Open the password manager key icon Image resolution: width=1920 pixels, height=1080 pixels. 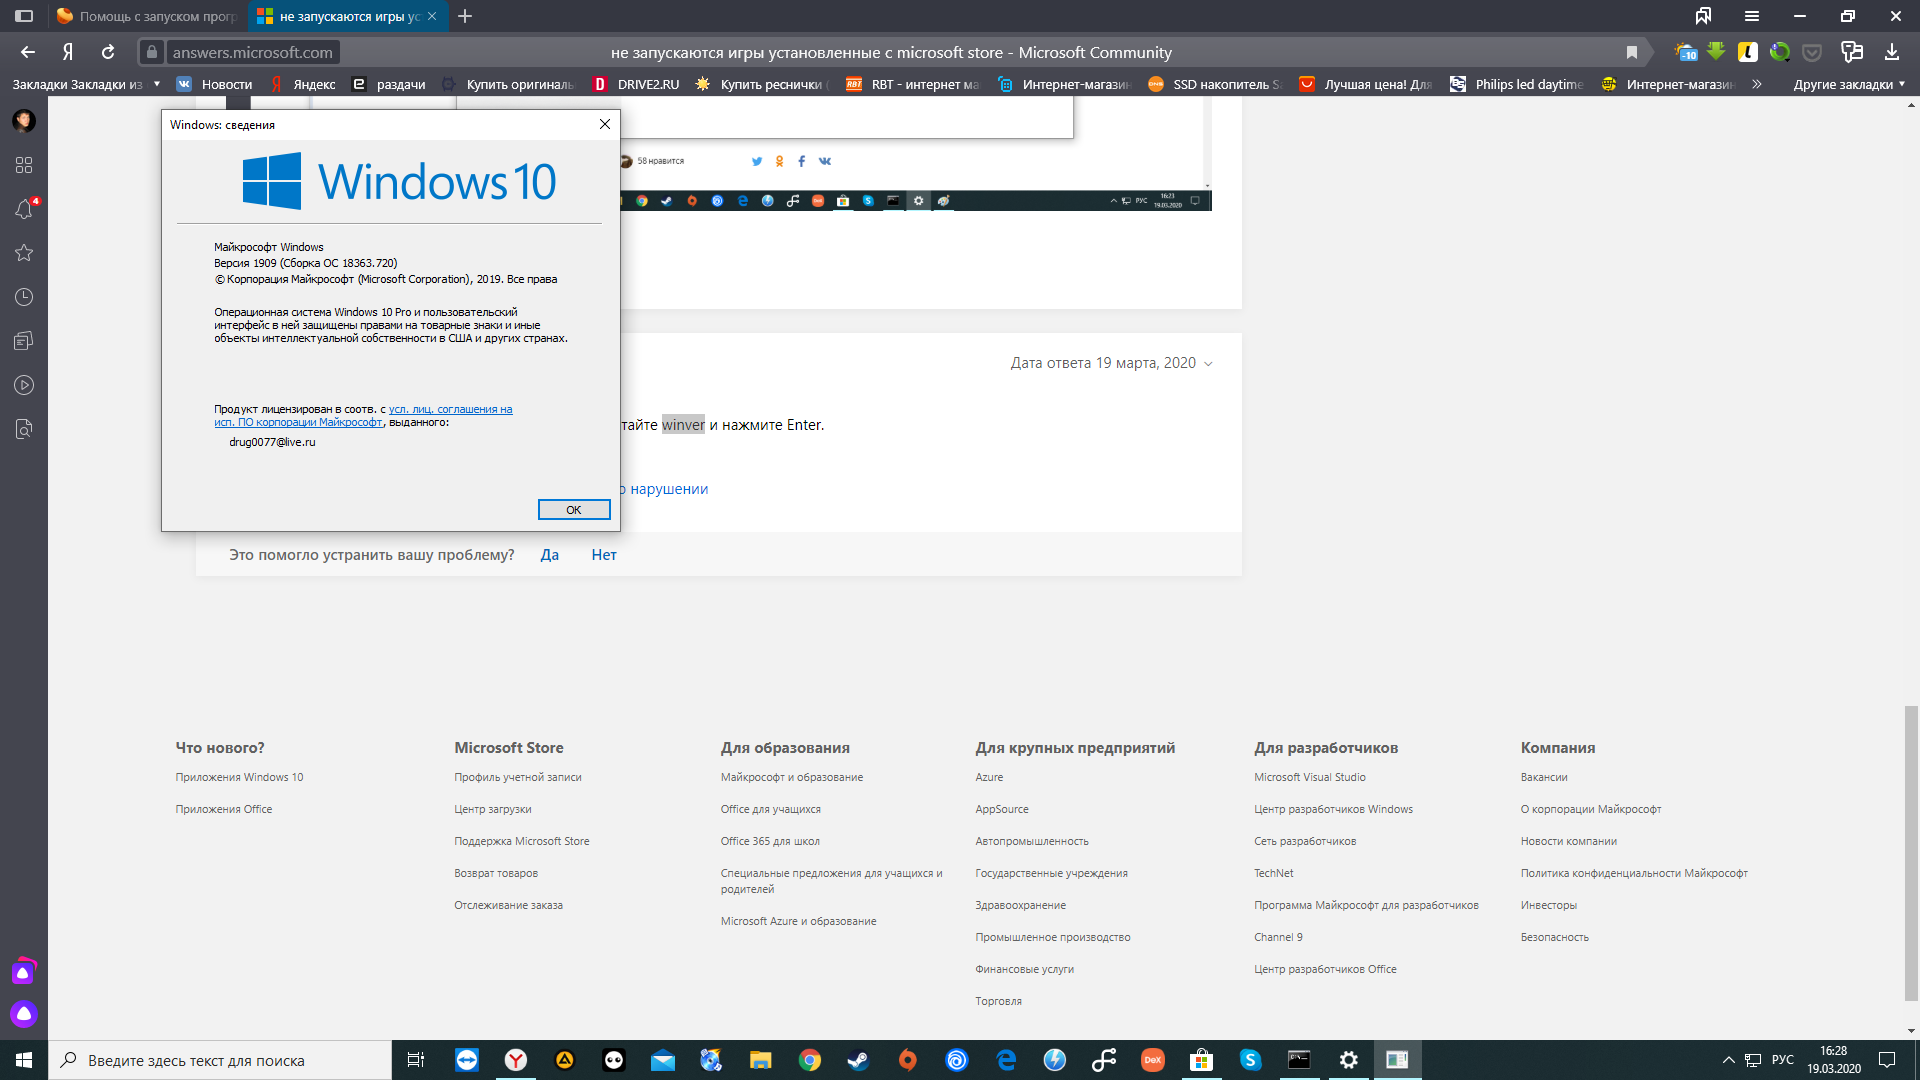click(x=1852, y=52)
